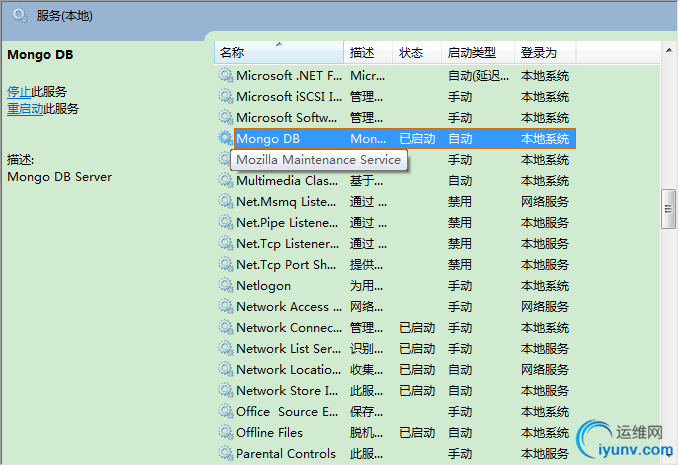Screen dimensions: 679x466
Task: Click 已启动 status in Mongo DB row
Action: pyautogui.click(x=417, y=139)
